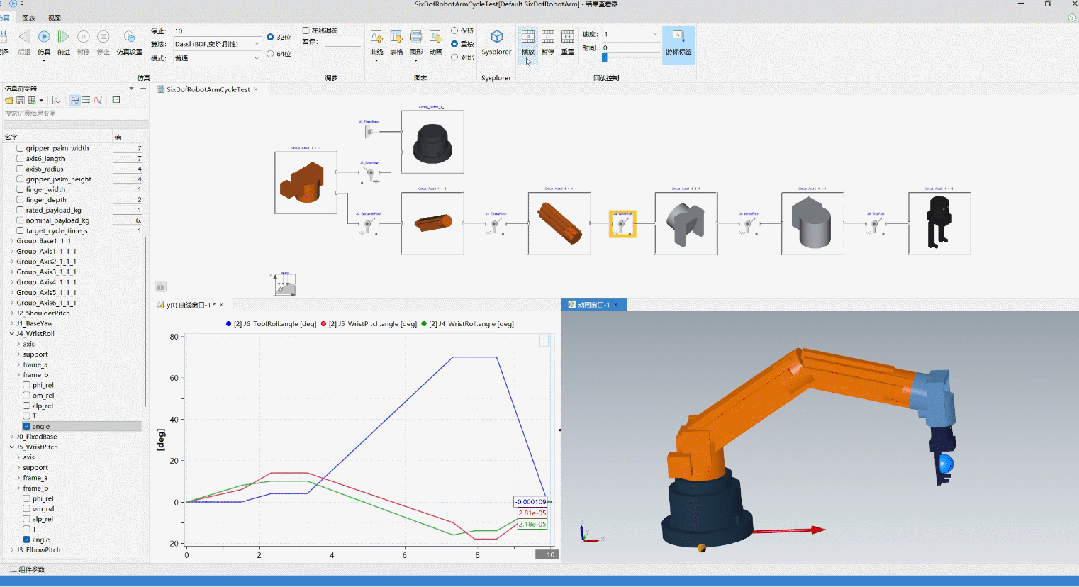Click the folder icon in variable browser toolbar
Image resolution: width=1079 pixels, height=587 pixels.
(x=9, y=100)
